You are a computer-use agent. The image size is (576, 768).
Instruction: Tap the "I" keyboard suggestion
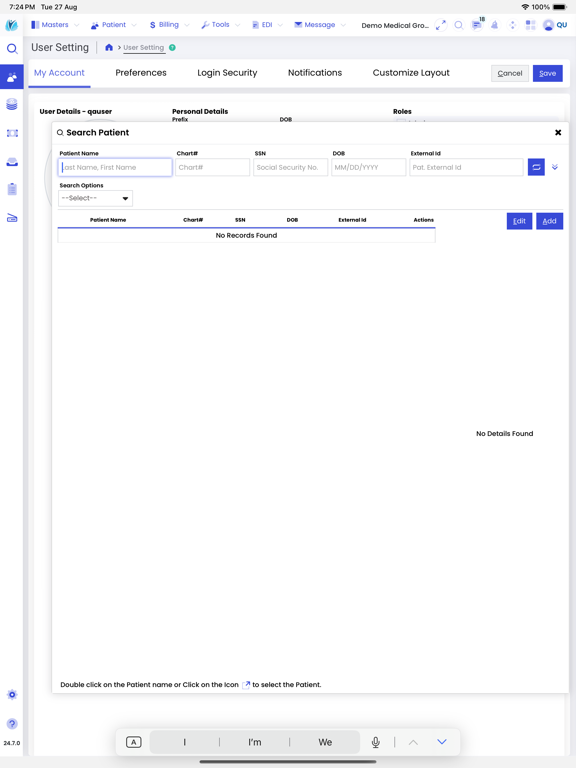[x=185, y=742]
